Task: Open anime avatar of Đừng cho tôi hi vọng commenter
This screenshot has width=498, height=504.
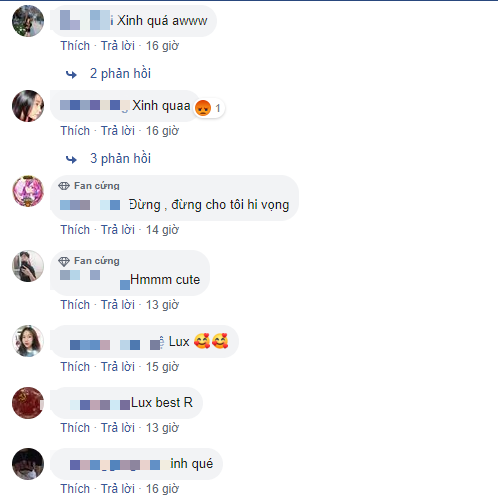Action: pyautogui.click(x=28, y=191)
